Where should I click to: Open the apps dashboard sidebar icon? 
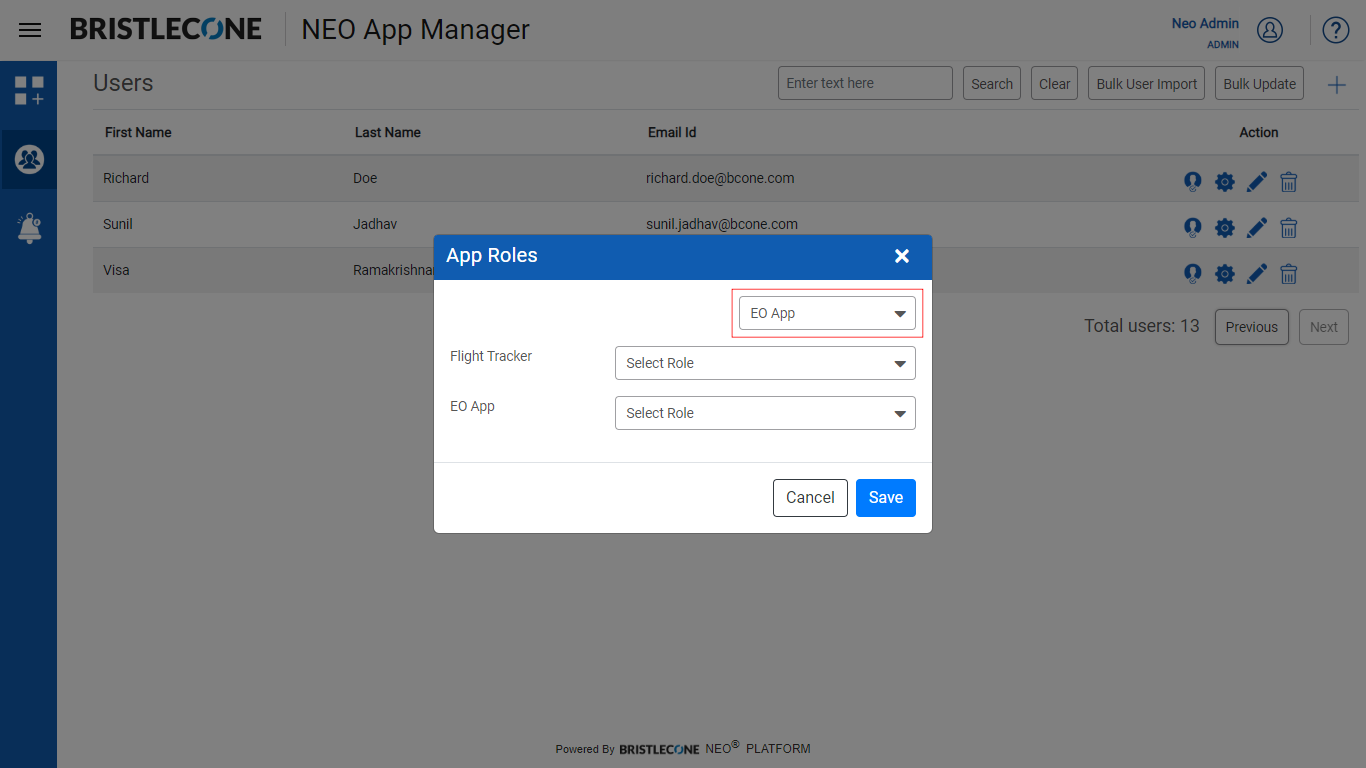29,90
